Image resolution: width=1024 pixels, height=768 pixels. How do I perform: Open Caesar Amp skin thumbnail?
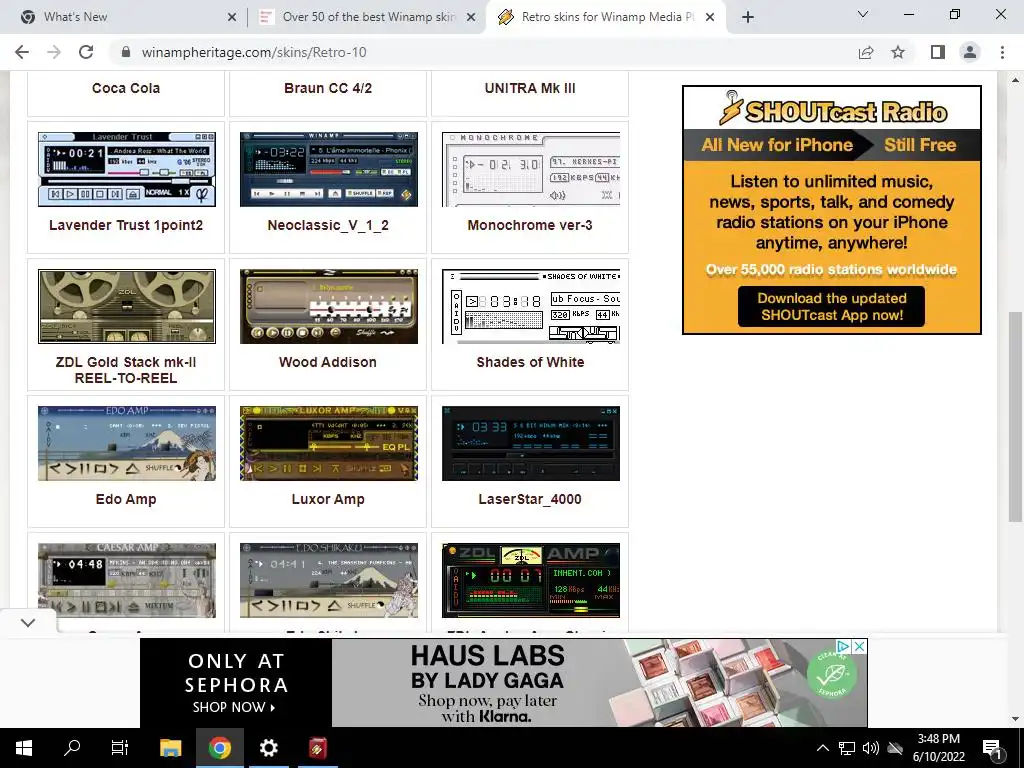(127, 581)
